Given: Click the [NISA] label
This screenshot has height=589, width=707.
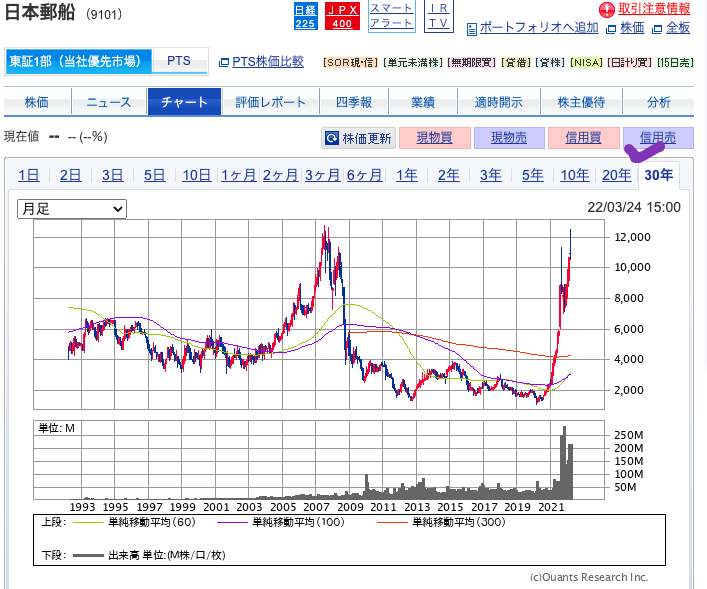Looking at the screenshot, I should point(586,63).
